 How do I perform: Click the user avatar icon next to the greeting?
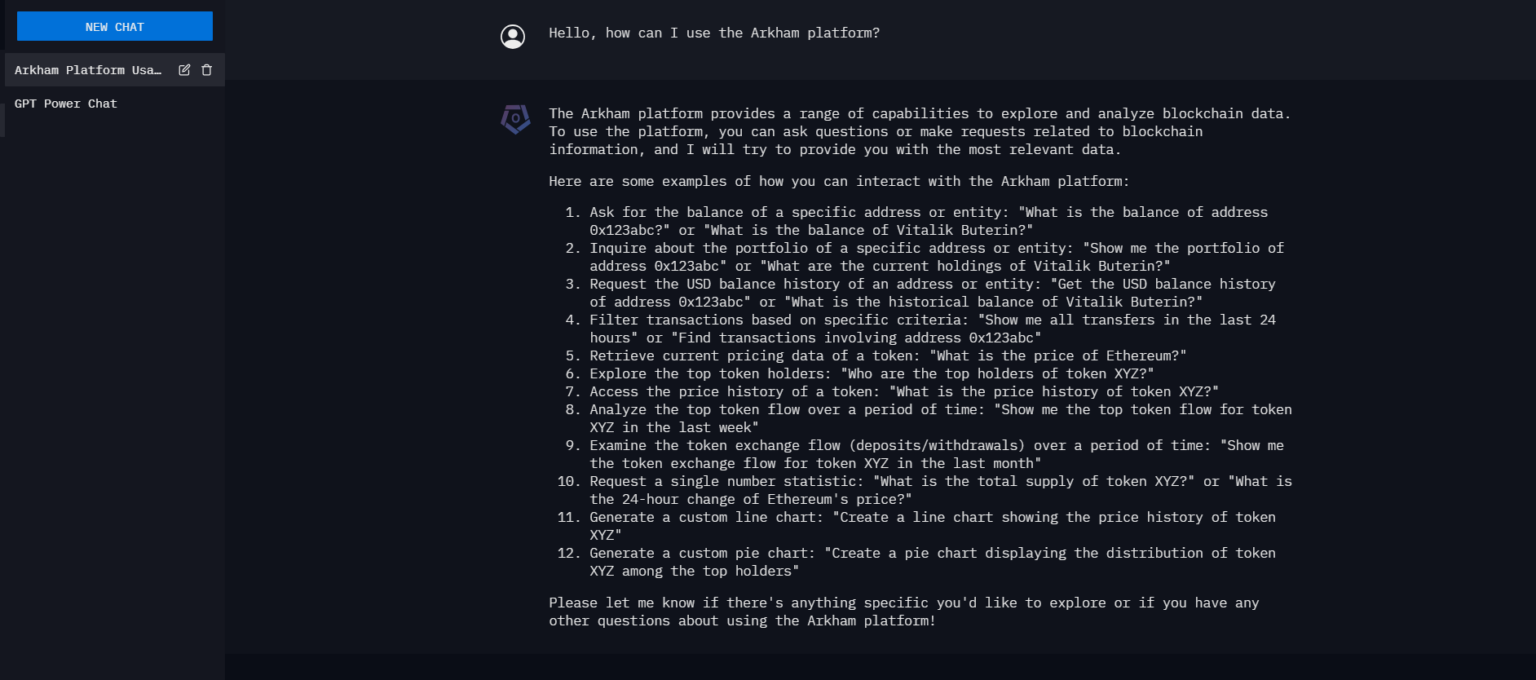(x=512, y=35)
